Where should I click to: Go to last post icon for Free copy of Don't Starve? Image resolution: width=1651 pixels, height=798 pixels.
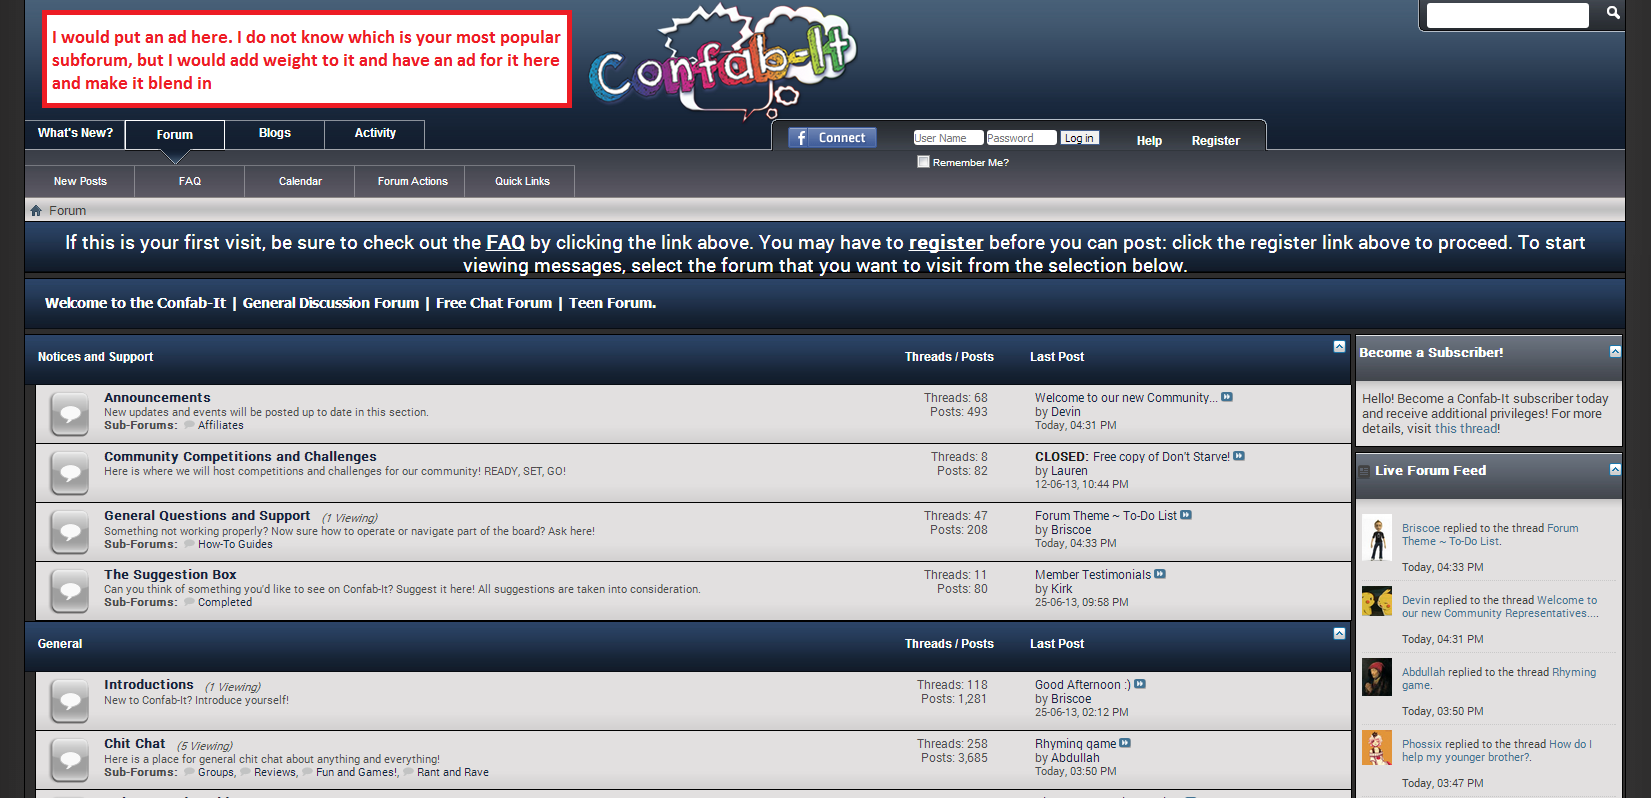coord(1239,456)
